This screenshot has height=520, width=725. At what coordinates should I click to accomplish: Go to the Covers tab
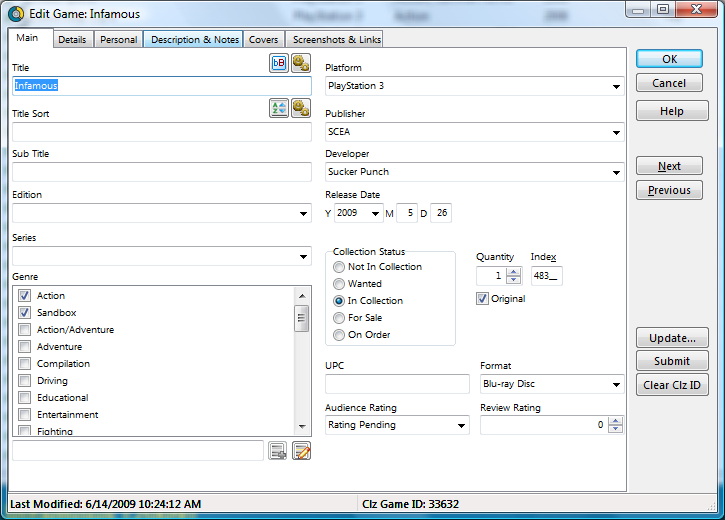coord(264,40)
